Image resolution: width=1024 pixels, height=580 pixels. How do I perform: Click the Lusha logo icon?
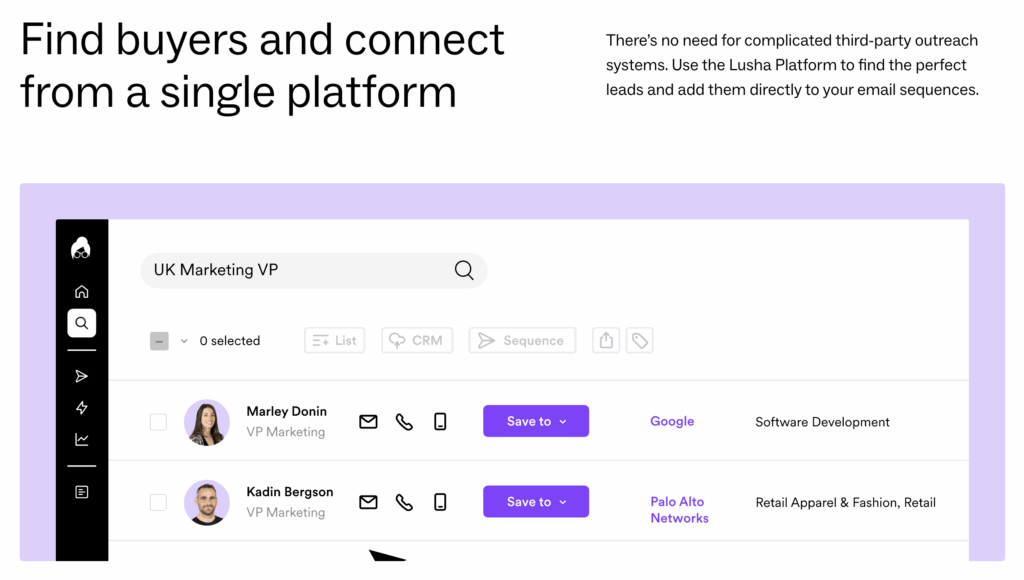click(x=81, y=248)
